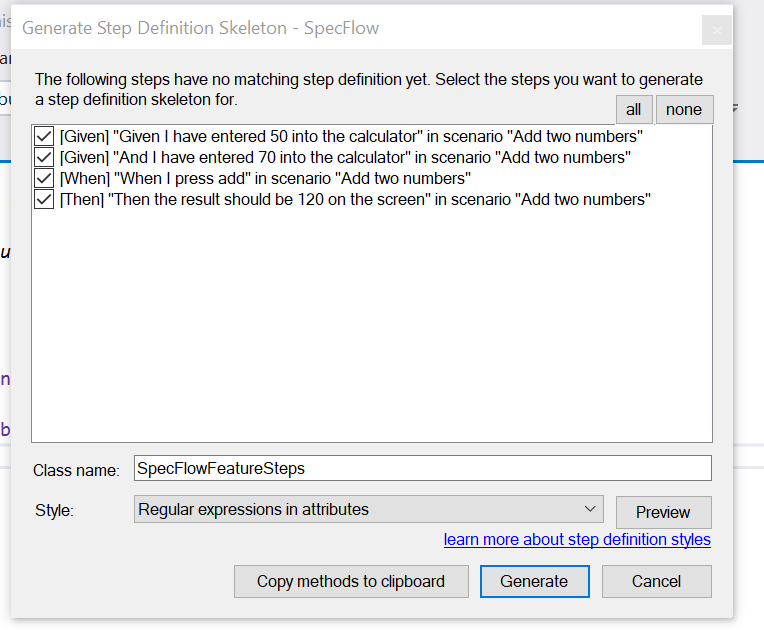Click the arrow on the Style combo box
Viewport: 764px width, 630px height.
(x=590, y=509)
